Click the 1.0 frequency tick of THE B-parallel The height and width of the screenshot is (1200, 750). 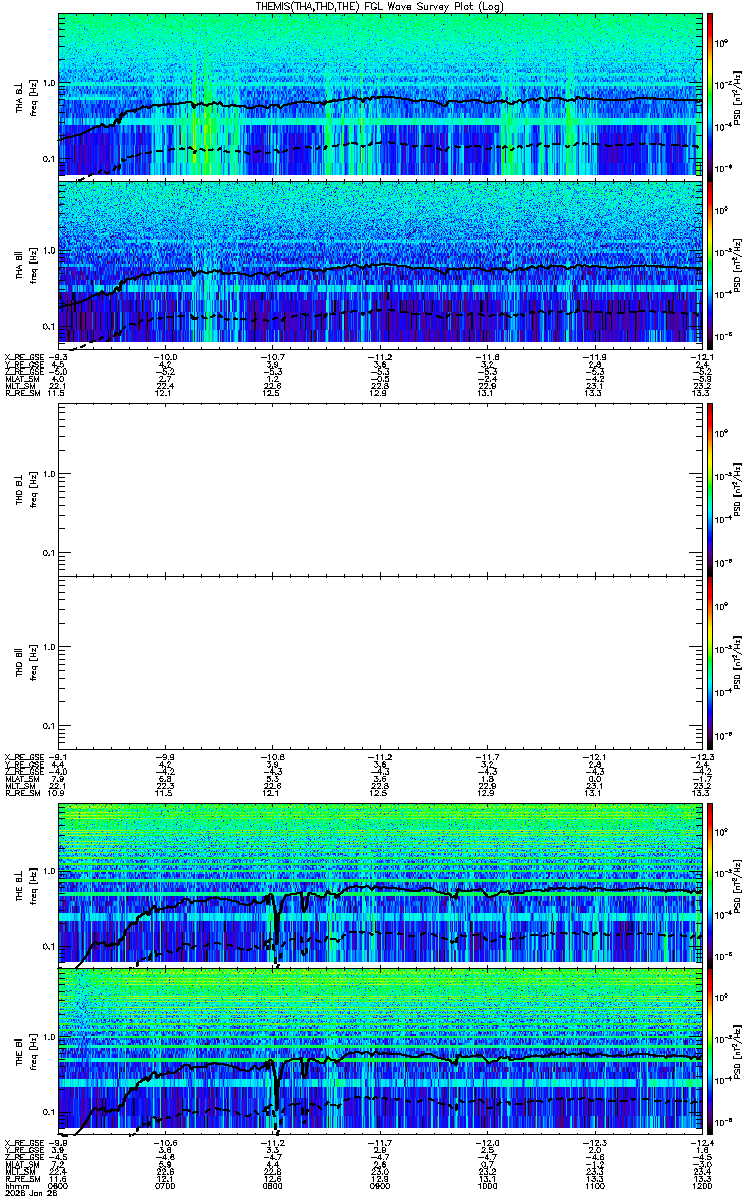point(48,1039)
